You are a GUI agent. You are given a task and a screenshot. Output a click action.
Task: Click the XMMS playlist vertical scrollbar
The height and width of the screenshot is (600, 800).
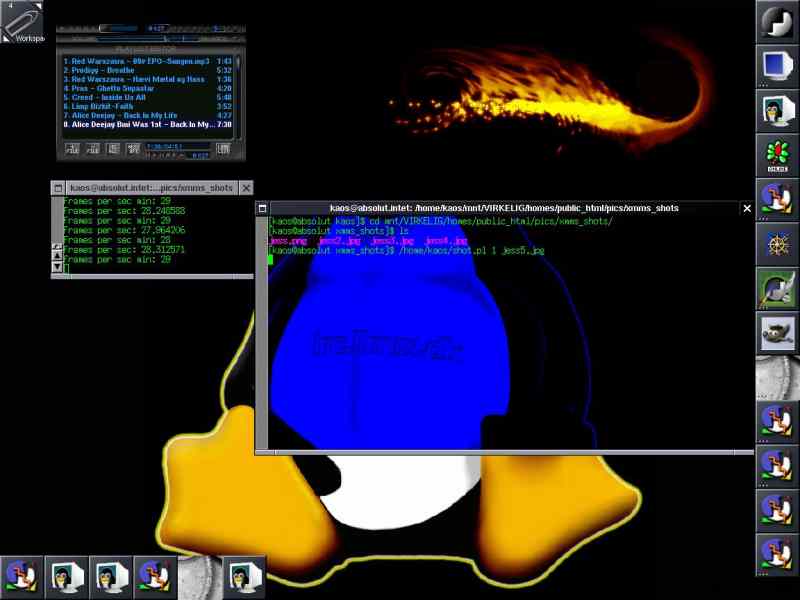[238, 95]
